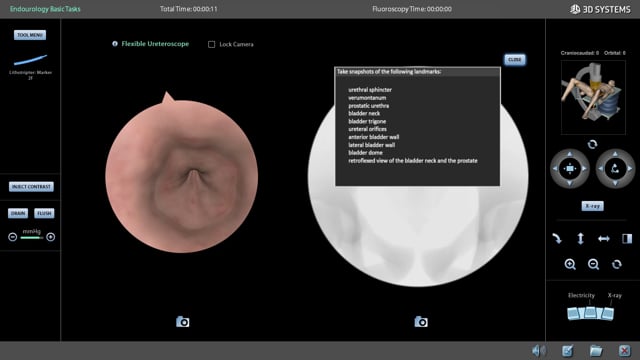
Task: Close the landmarks instruction panel
Action: click(515, 60)
